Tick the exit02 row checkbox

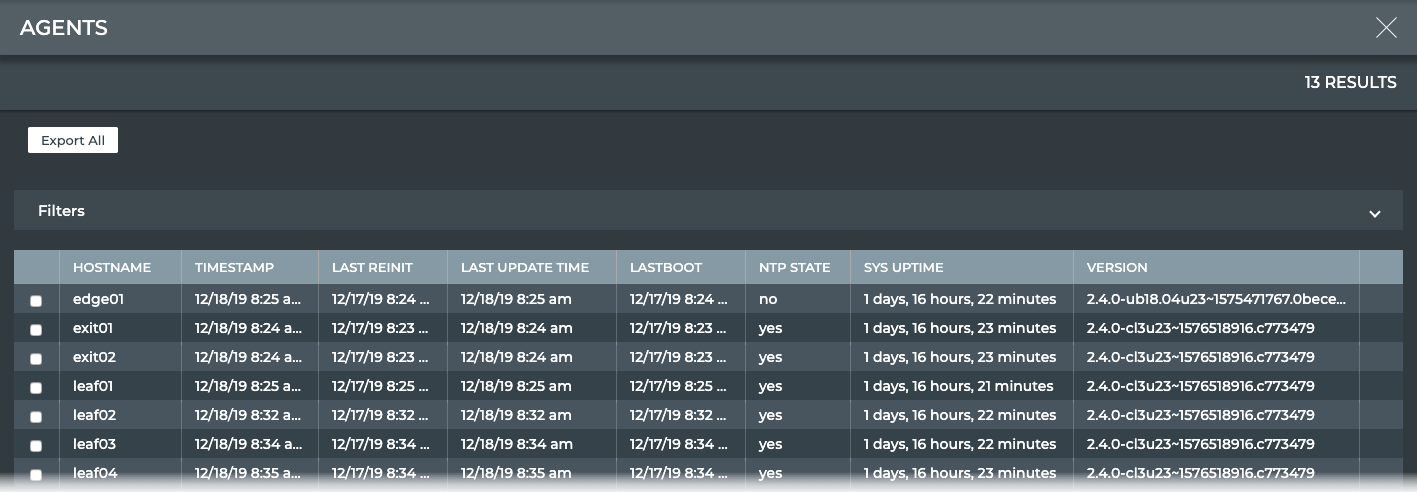[37, 358]
